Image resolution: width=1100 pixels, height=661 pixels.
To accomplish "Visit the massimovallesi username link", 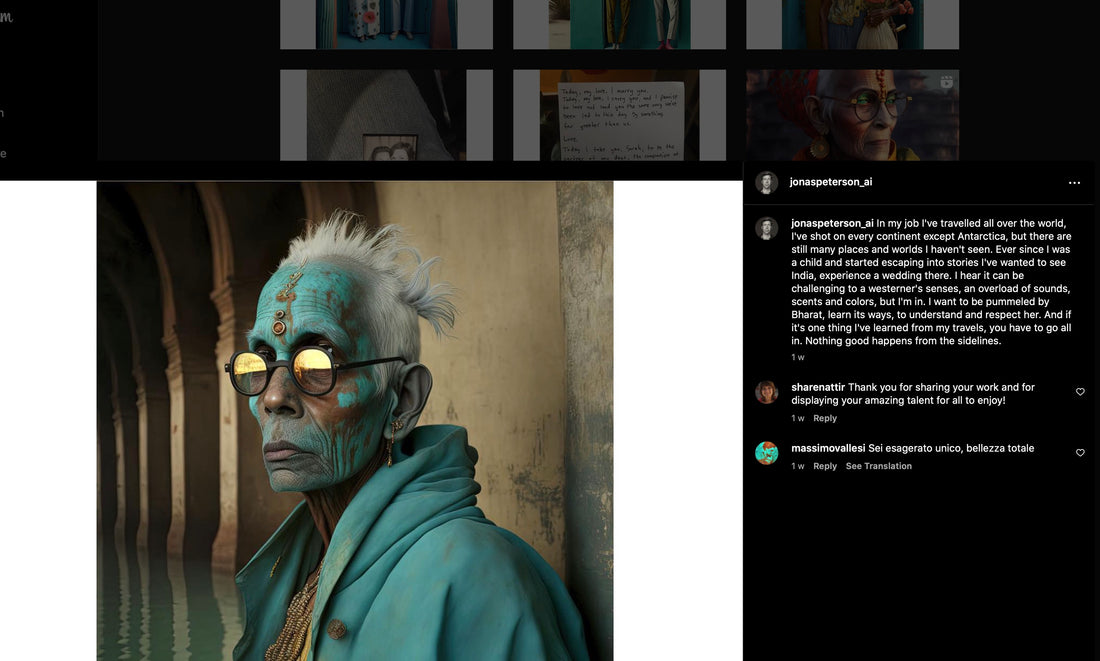I will pos(828,448).
